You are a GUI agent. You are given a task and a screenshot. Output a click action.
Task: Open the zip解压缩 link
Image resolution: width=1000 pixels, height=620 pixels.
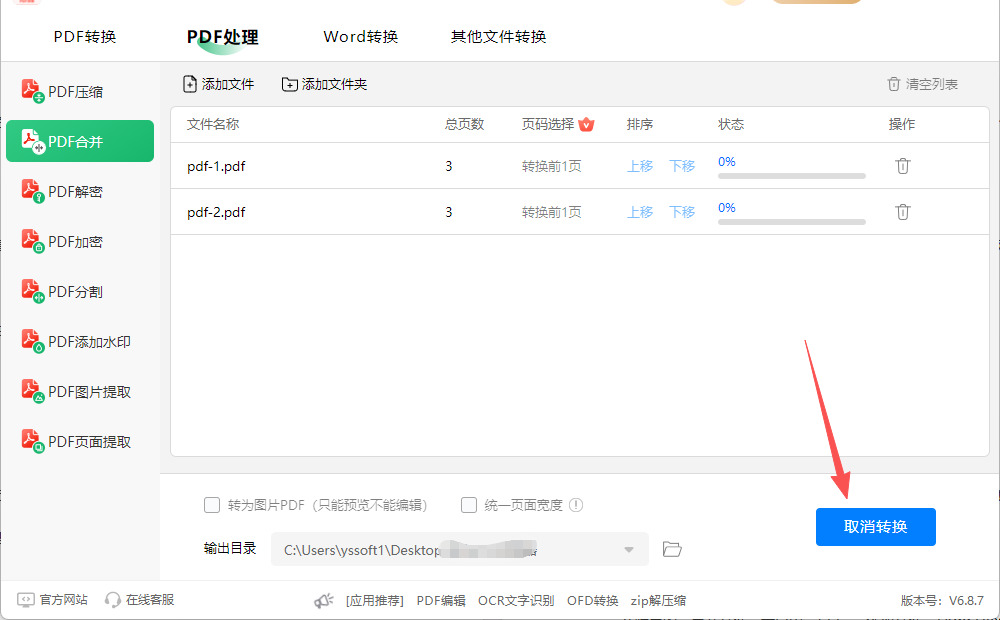(658, 600)
